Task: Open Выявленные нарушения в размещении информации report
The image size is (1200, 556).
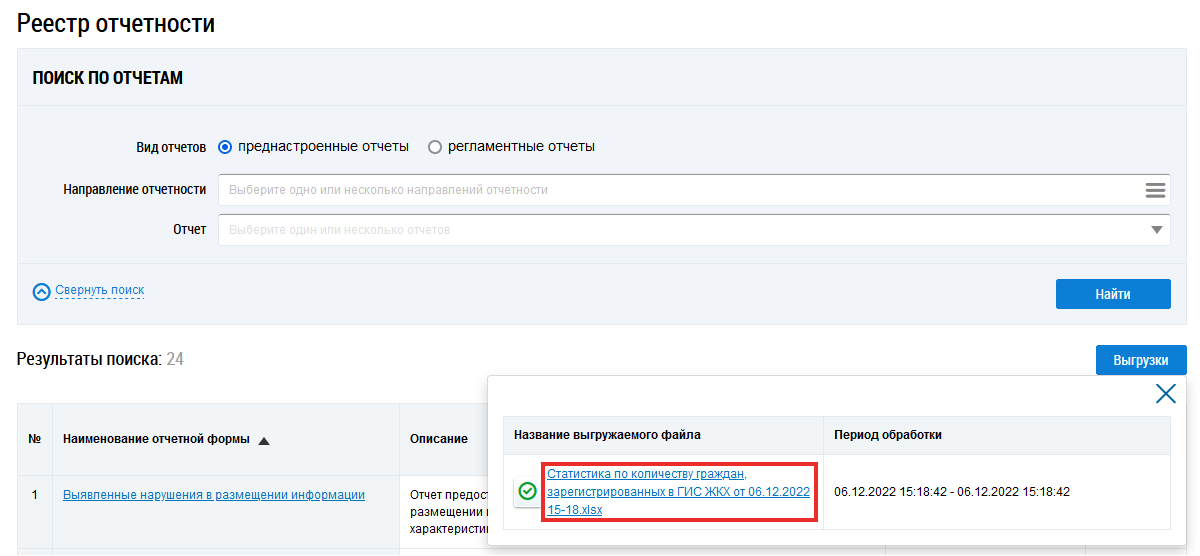Action: [213, 494]
